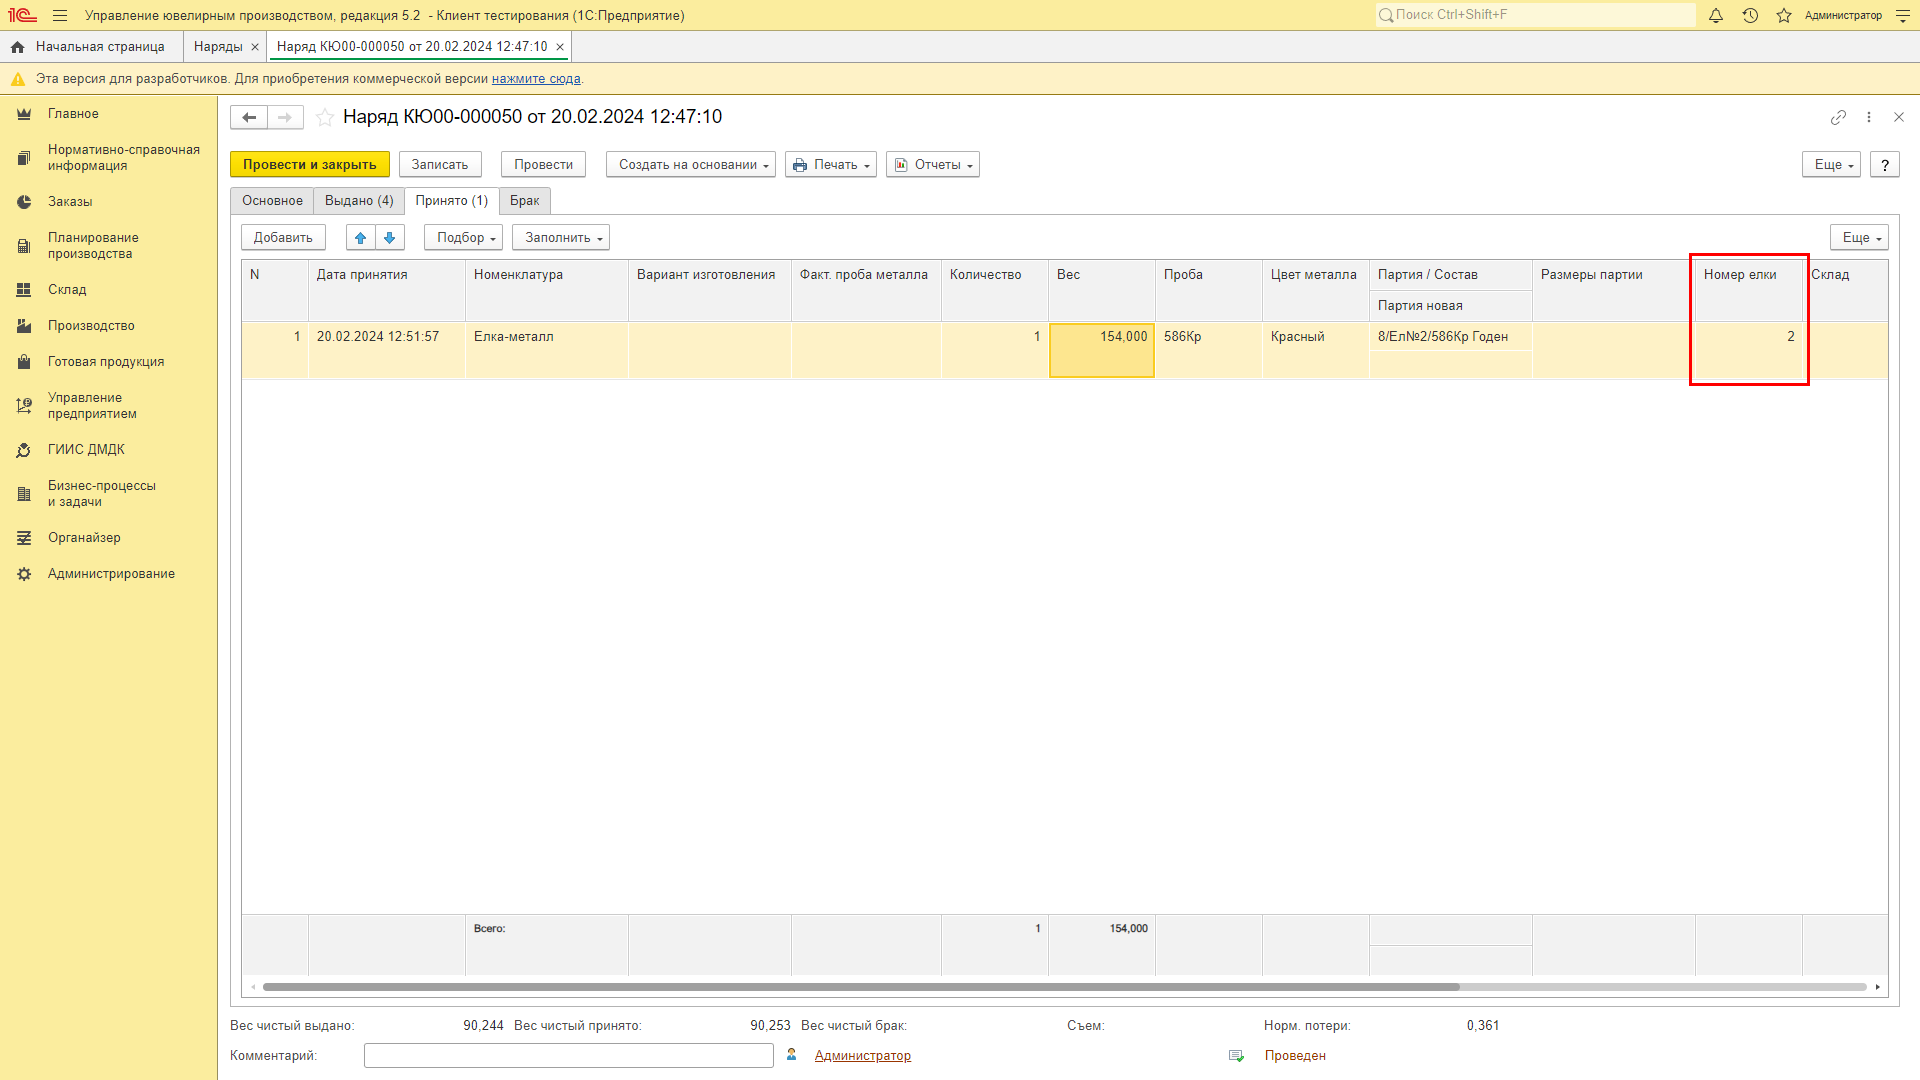Image resolution: width=1920 pixels, height=1080 pixels.
Task: Select the Вес cell 154,000
Action: (1102, 350)
